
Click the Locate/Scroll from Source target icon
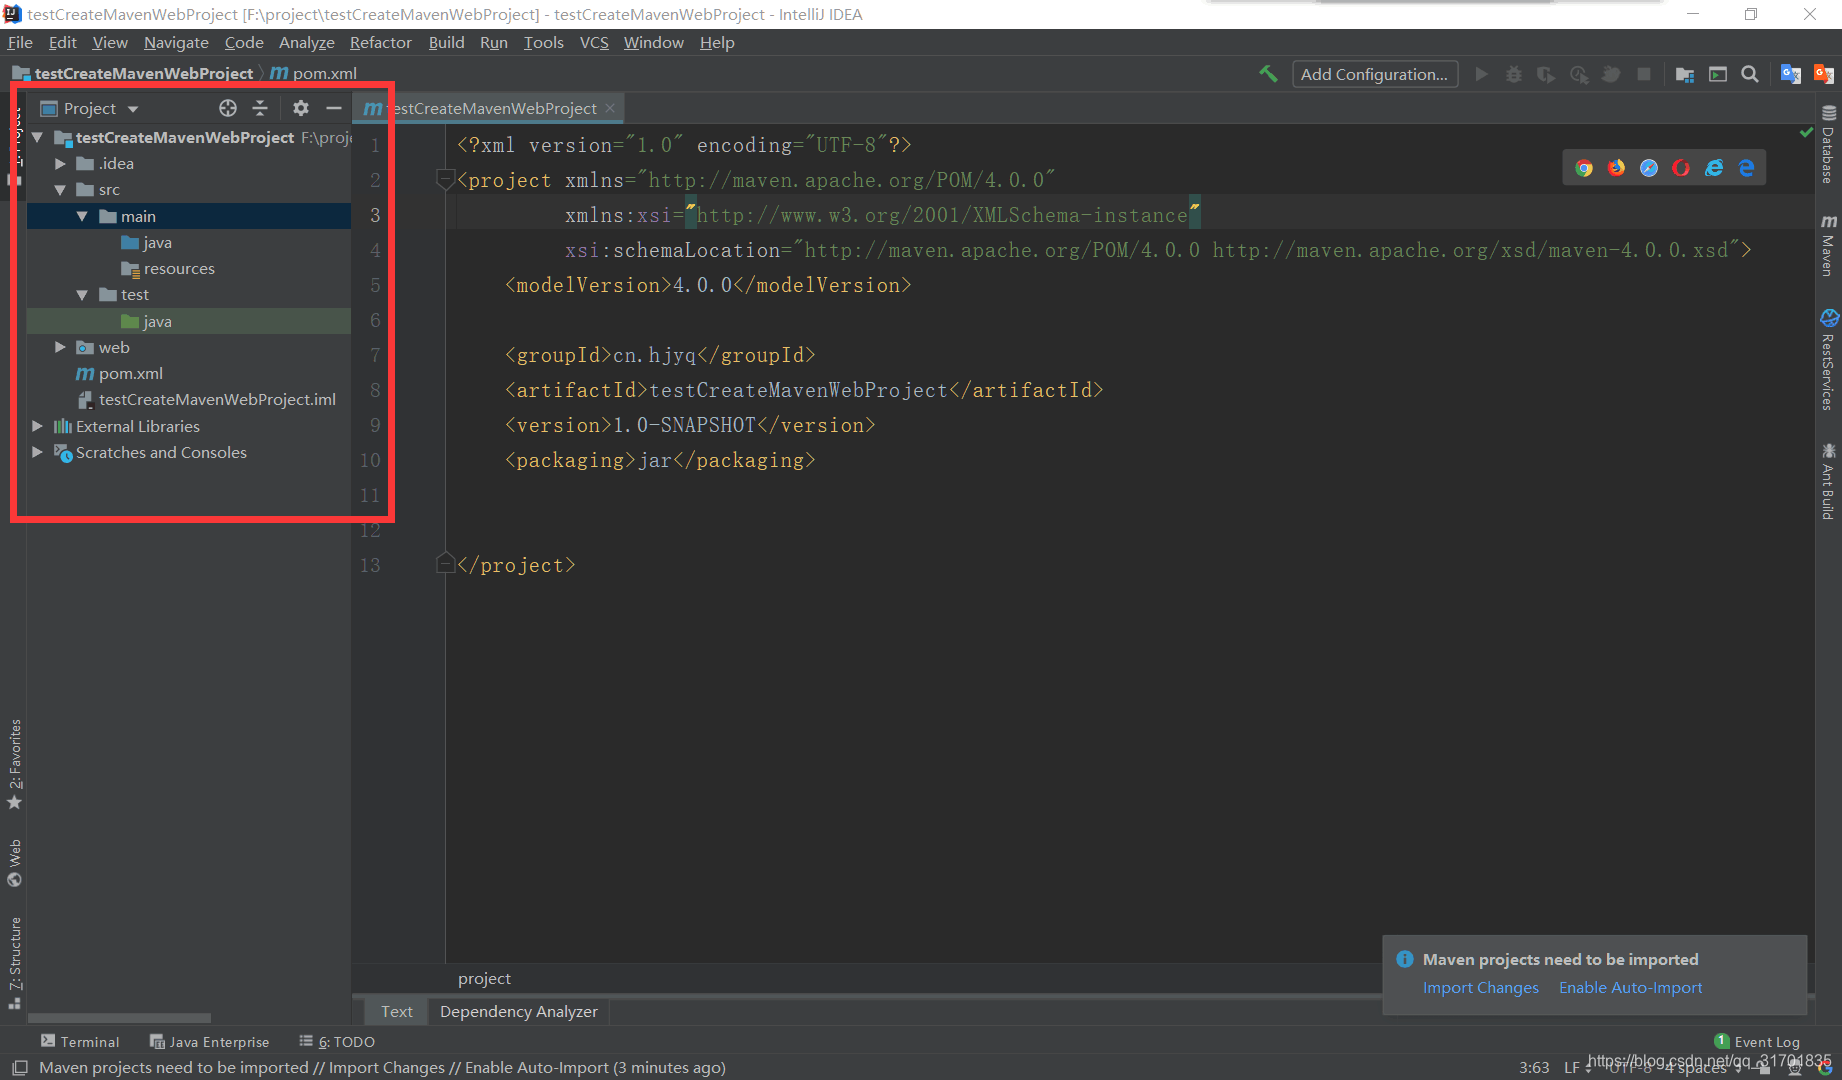click(x=228, y=108)
